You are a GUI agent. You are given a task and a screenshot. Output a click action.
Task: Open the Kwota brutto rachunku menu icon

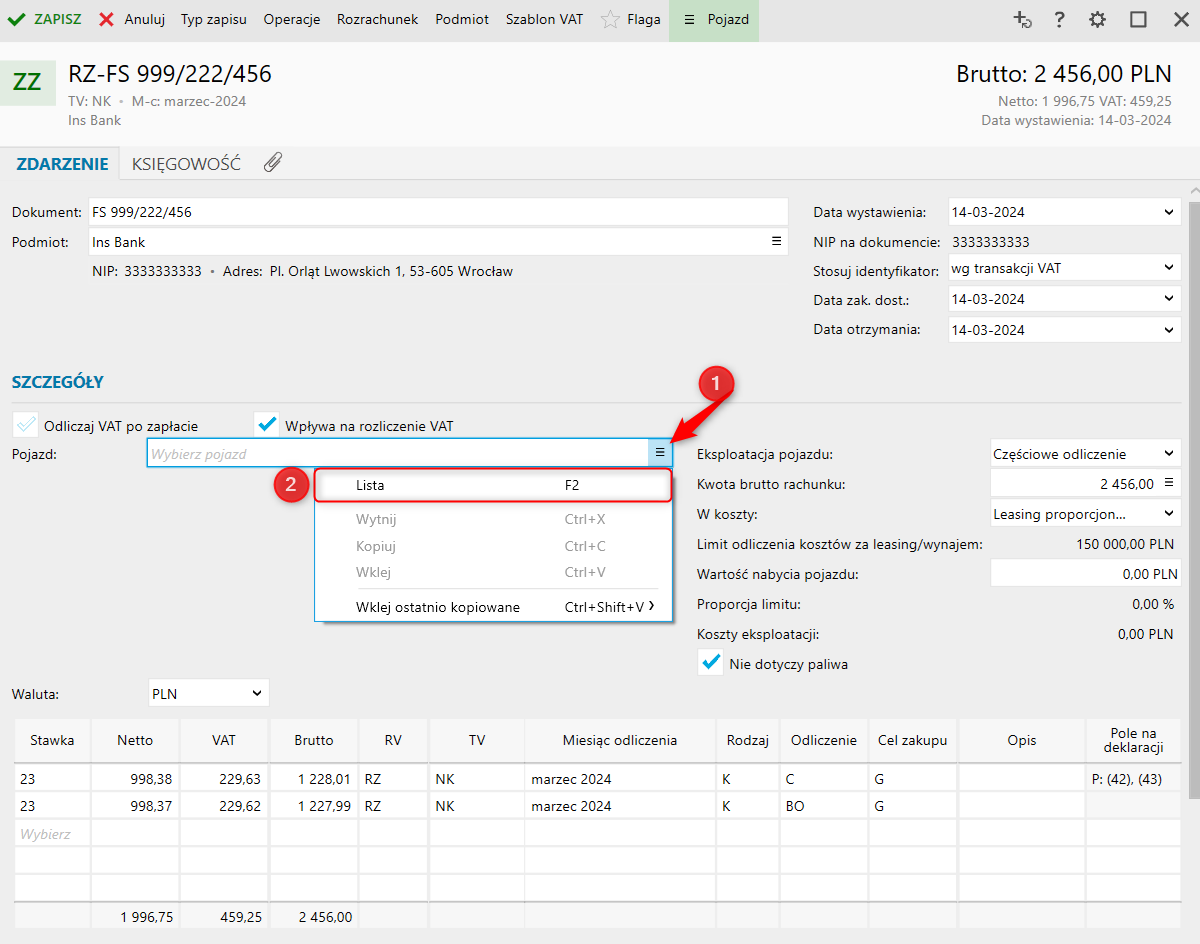1168,484
